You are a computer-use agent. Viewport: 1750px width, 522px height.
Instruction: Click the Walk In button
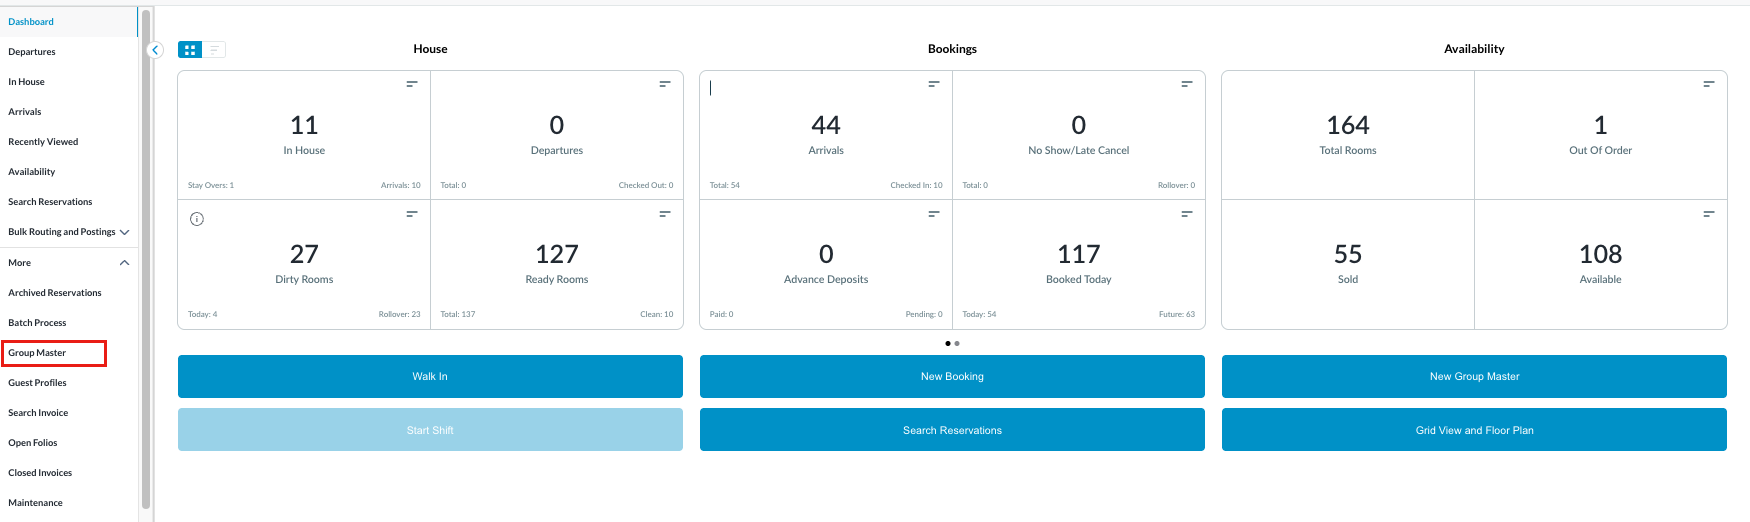coord(430,376)
